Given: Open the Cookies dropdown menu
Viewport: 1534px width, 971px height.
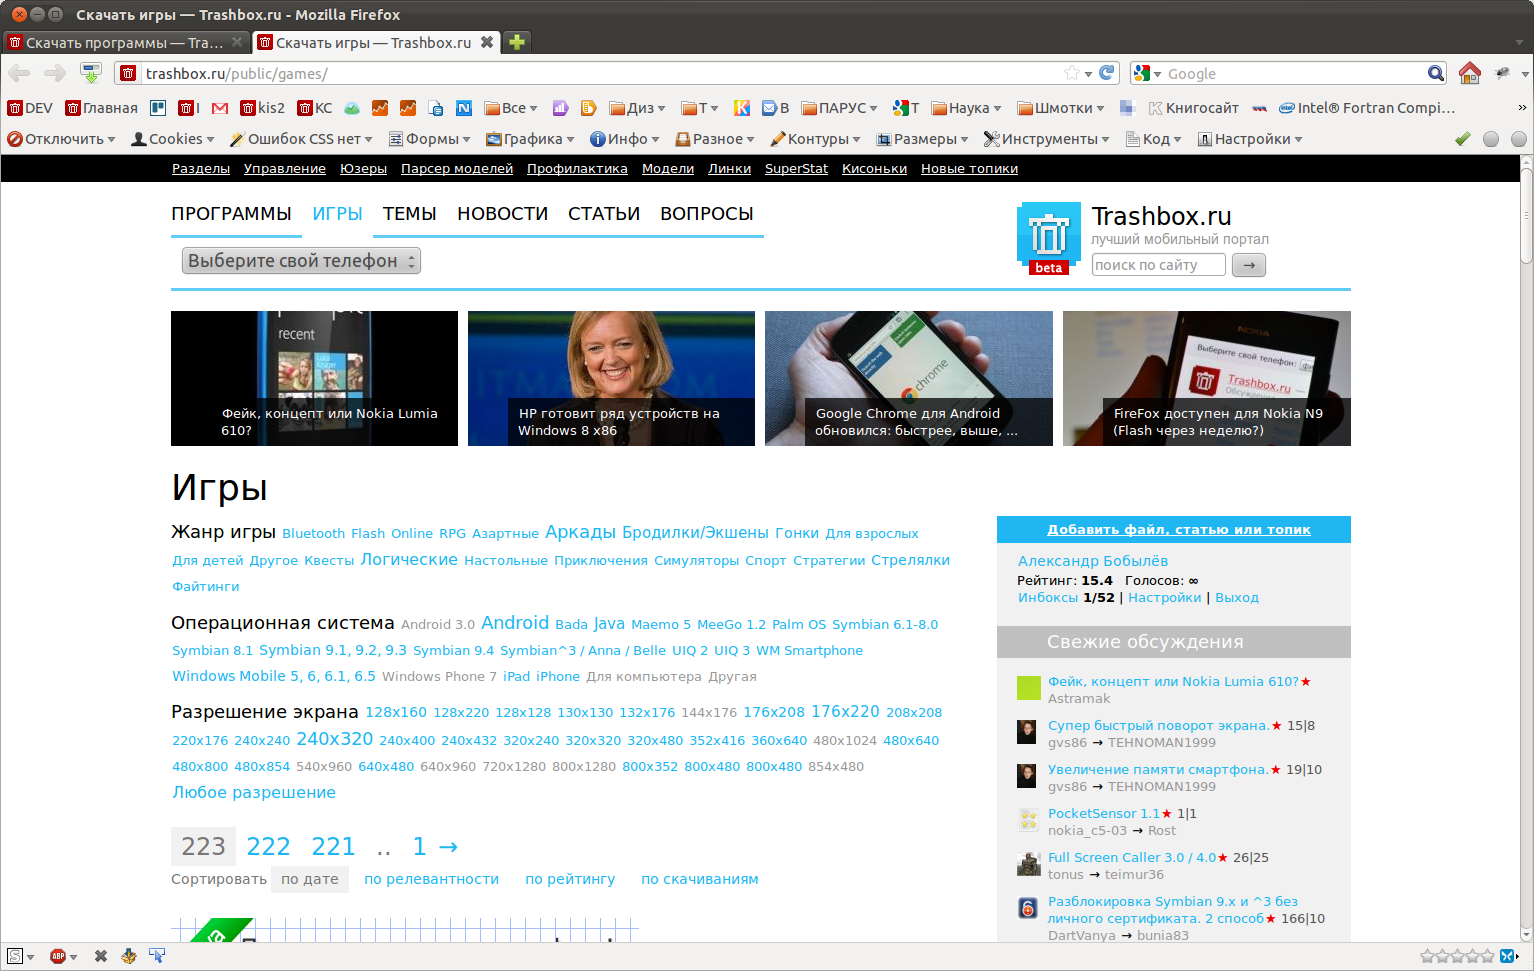Looking at the screenshot, I should coord(173,139).
